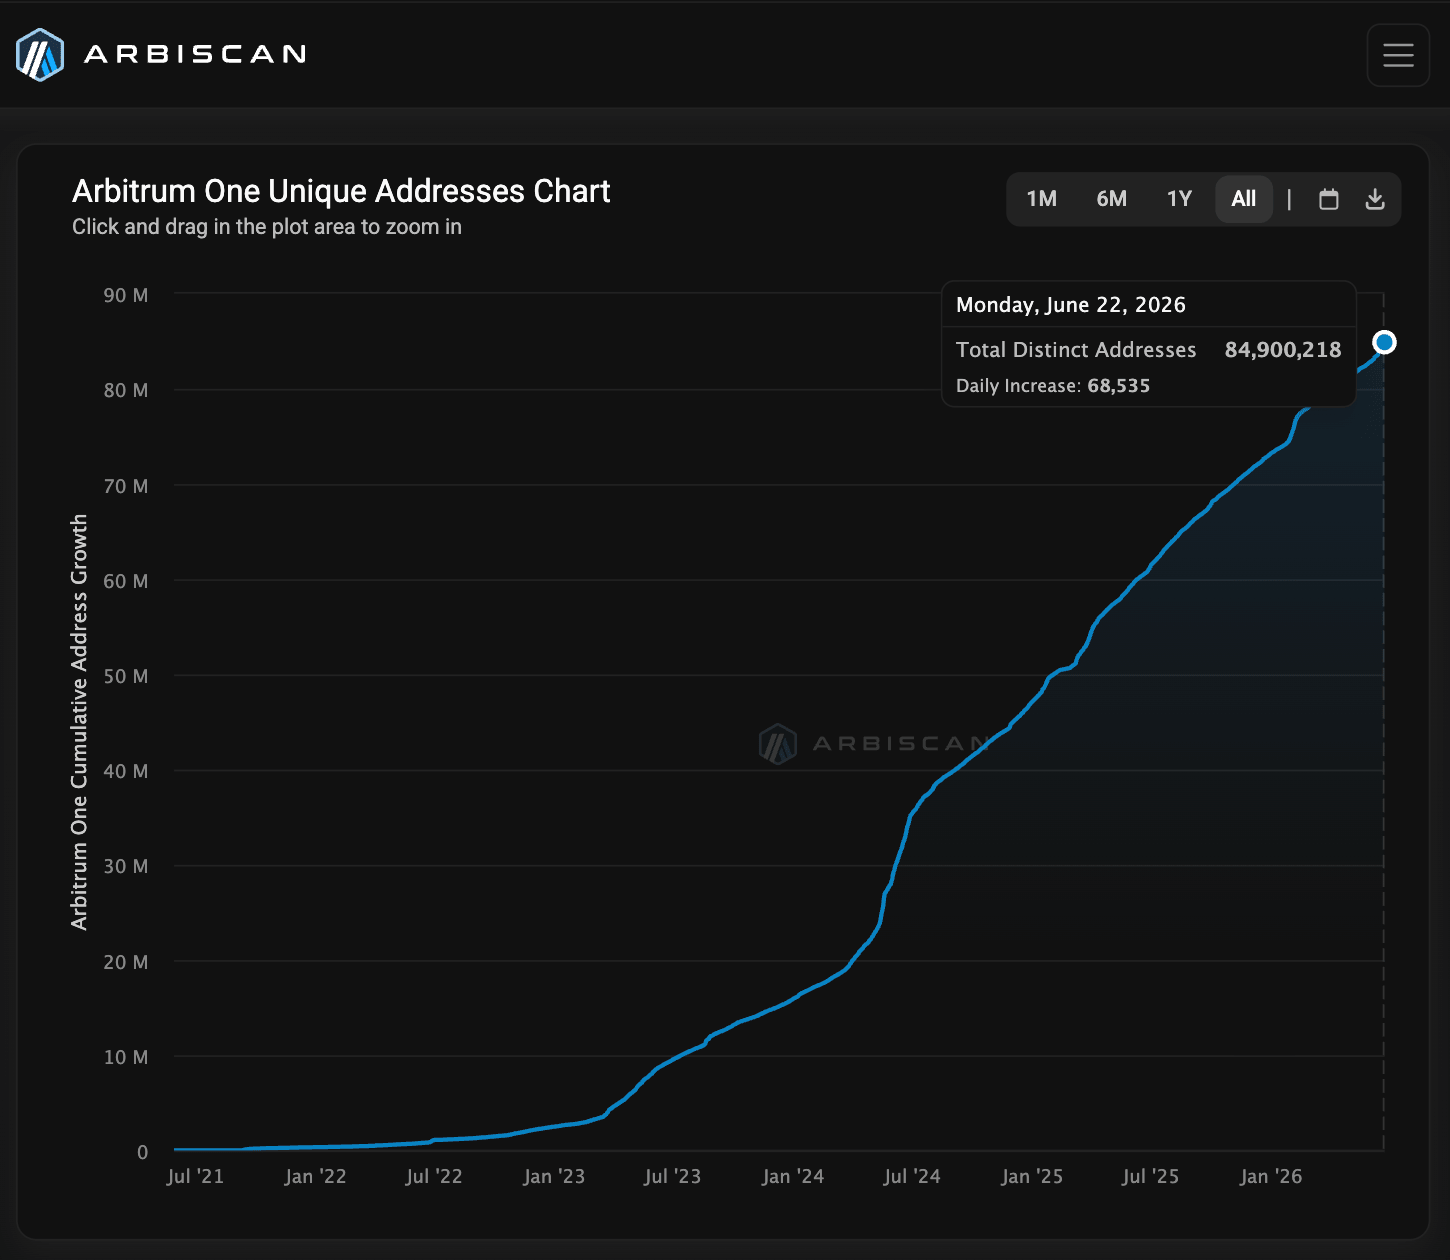Click the Jan '24 x-axis label

click(793, 1177)
